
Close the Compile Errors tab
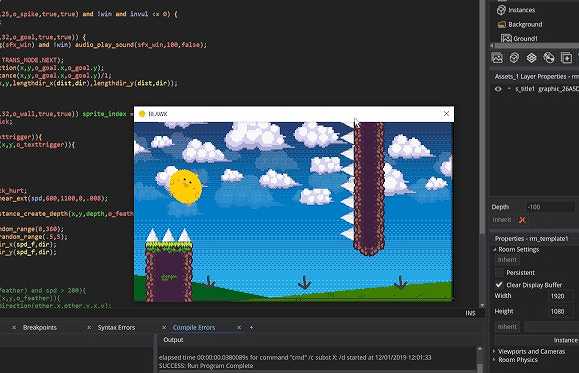click(239, 327)
